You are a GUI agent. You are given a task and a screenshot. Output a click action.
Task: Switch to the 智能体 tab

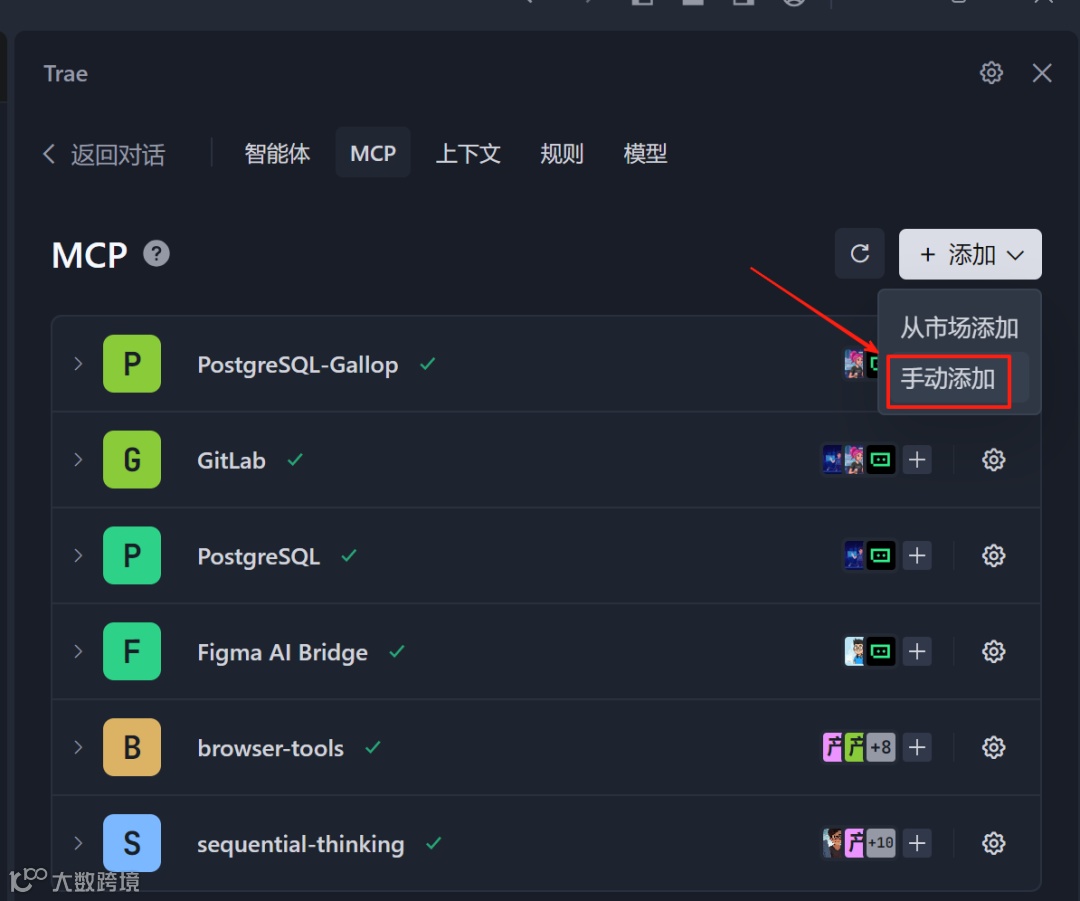coord(277,153)
